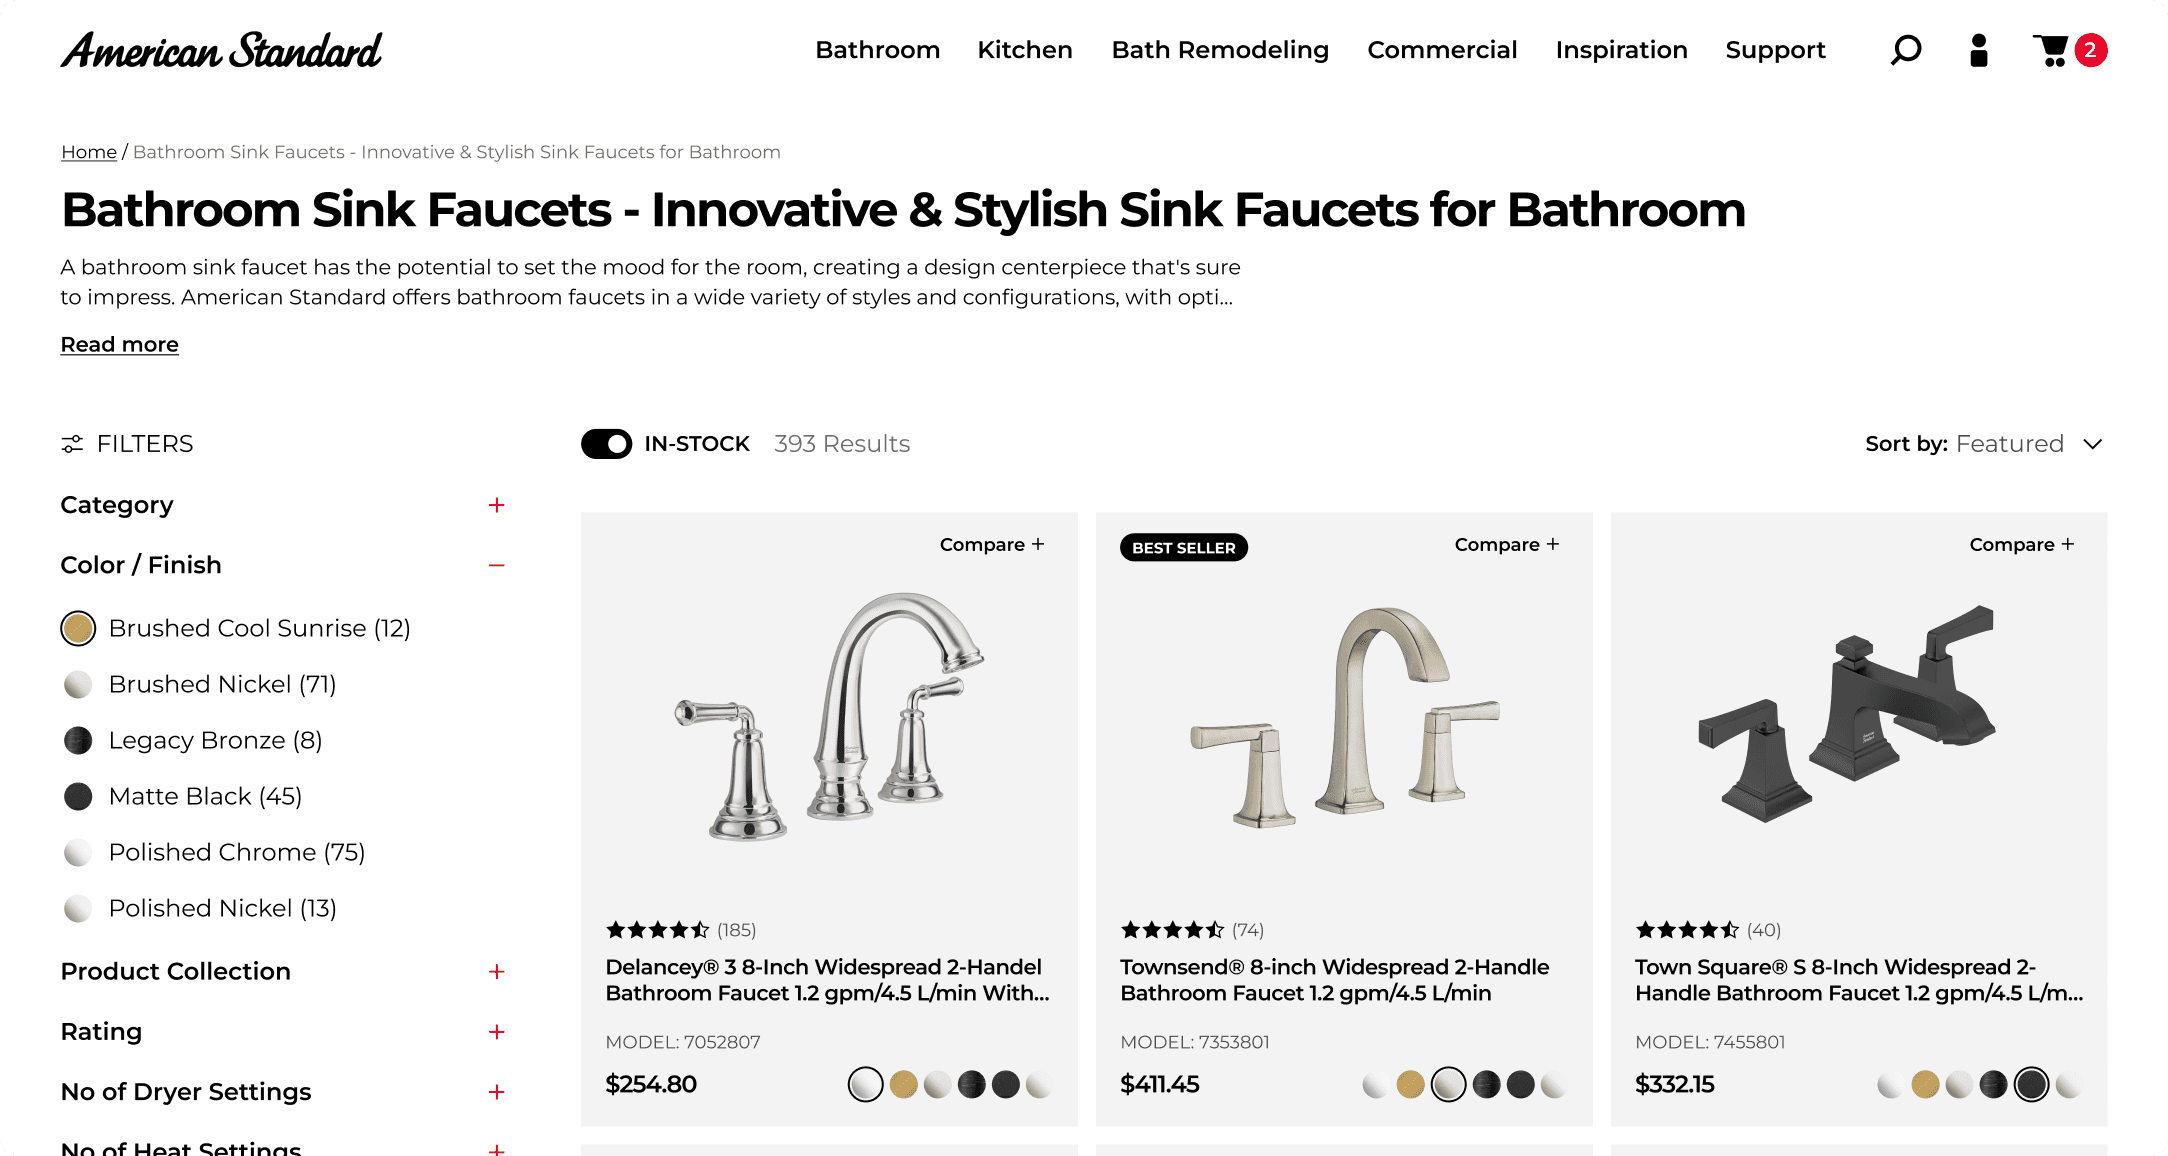The width and height of the screenshot is (2168, 1156).
Task: Open the Sort by Featured dropdown
Action: (2029, 443)
